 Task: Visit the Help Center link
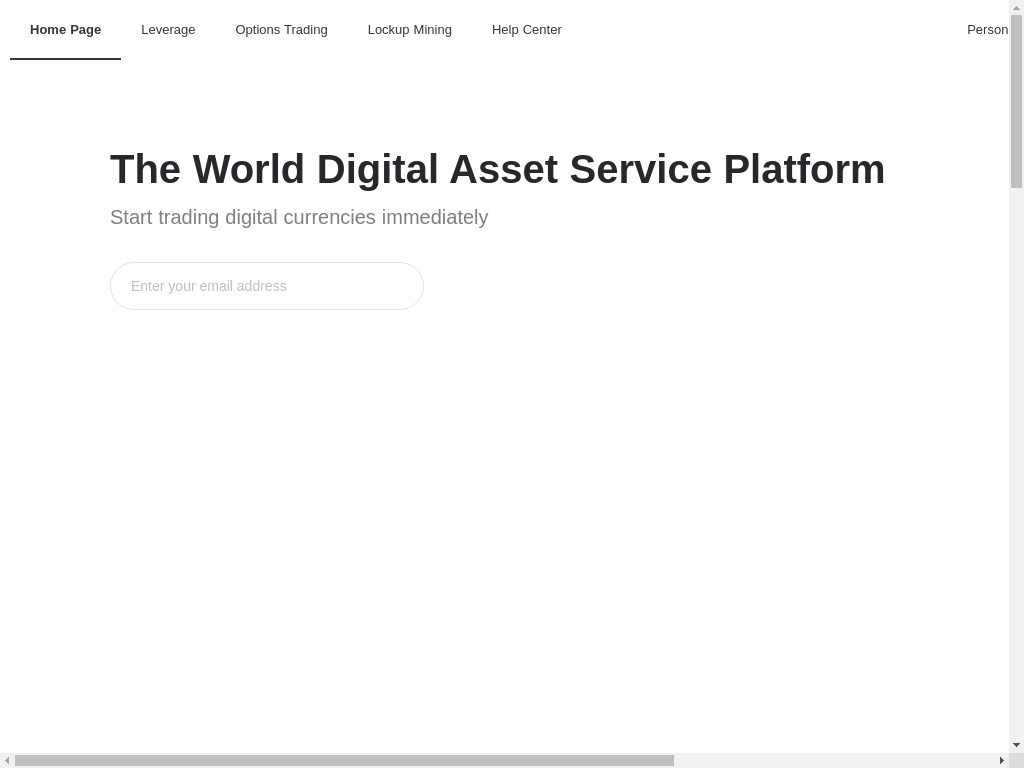click(x=526, y=30)
